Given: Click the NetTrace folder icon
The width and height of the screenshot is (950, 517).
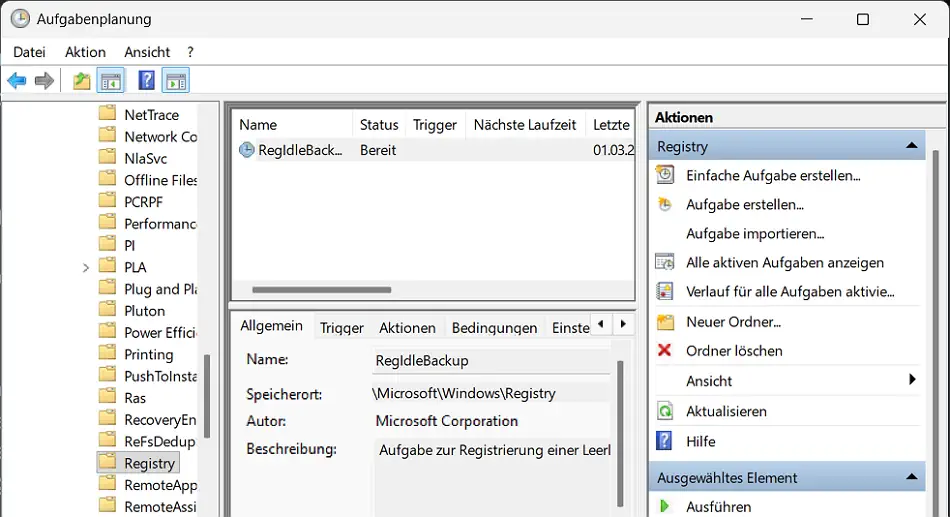Looking at the screenshot, I should click(107, 113).
